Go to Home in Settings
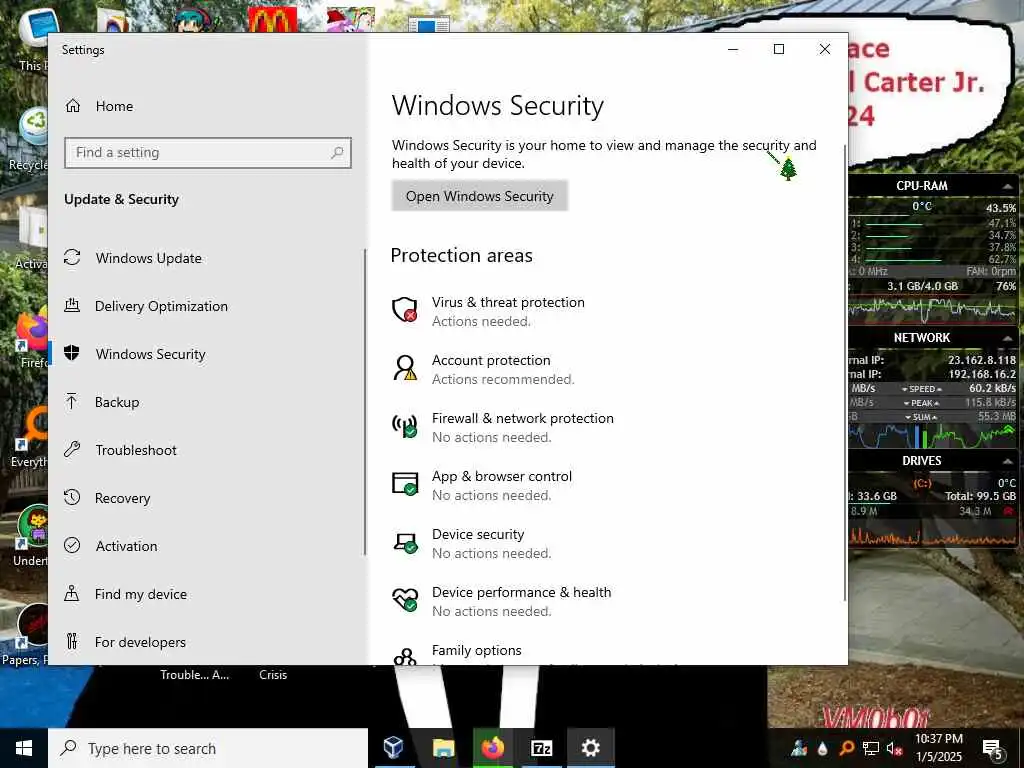Screen dimensions: 1024x768 coord(114,106)
